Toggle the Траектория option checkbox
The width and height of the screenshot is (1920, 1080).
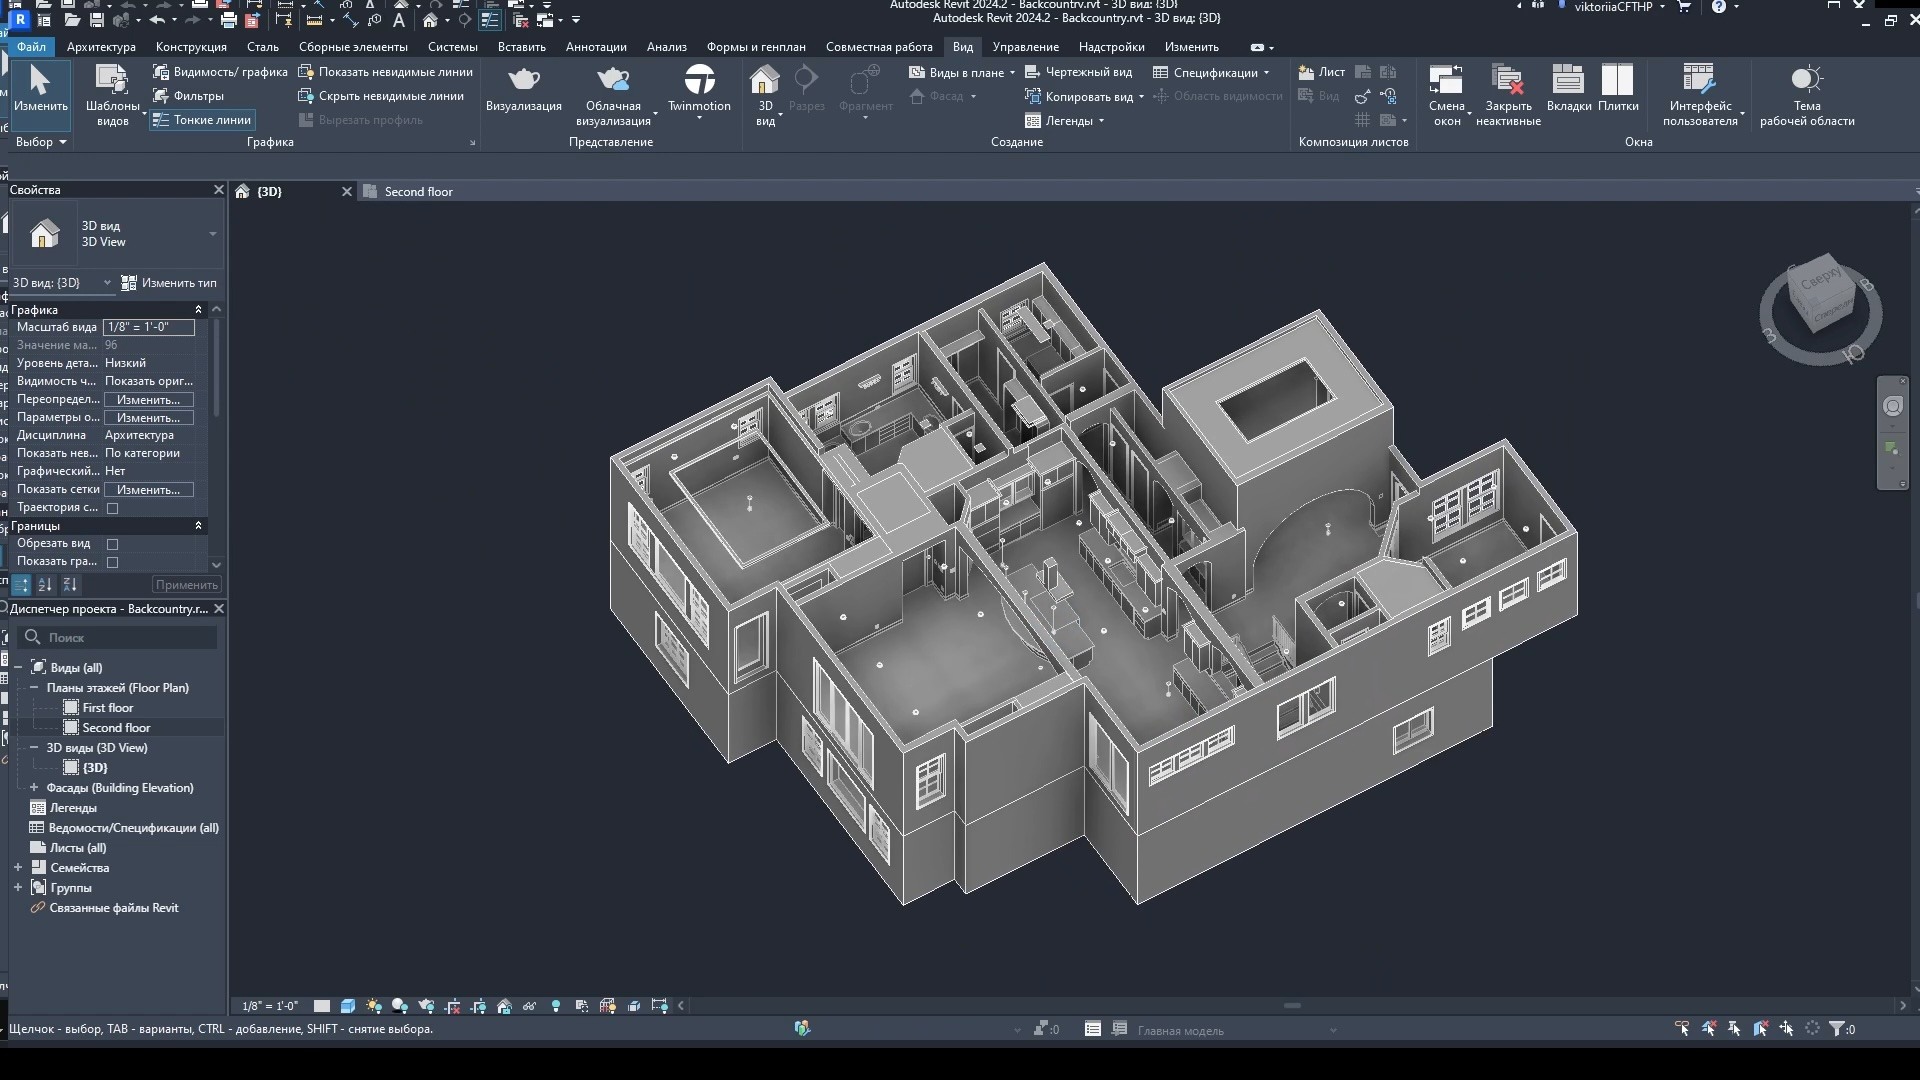click(x=112, y=507)
